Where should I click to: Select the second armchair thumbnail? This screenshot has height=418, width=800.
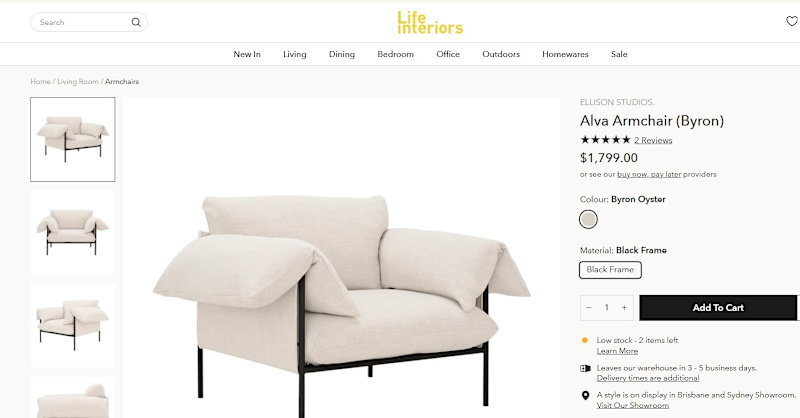[x=72, y=232]
